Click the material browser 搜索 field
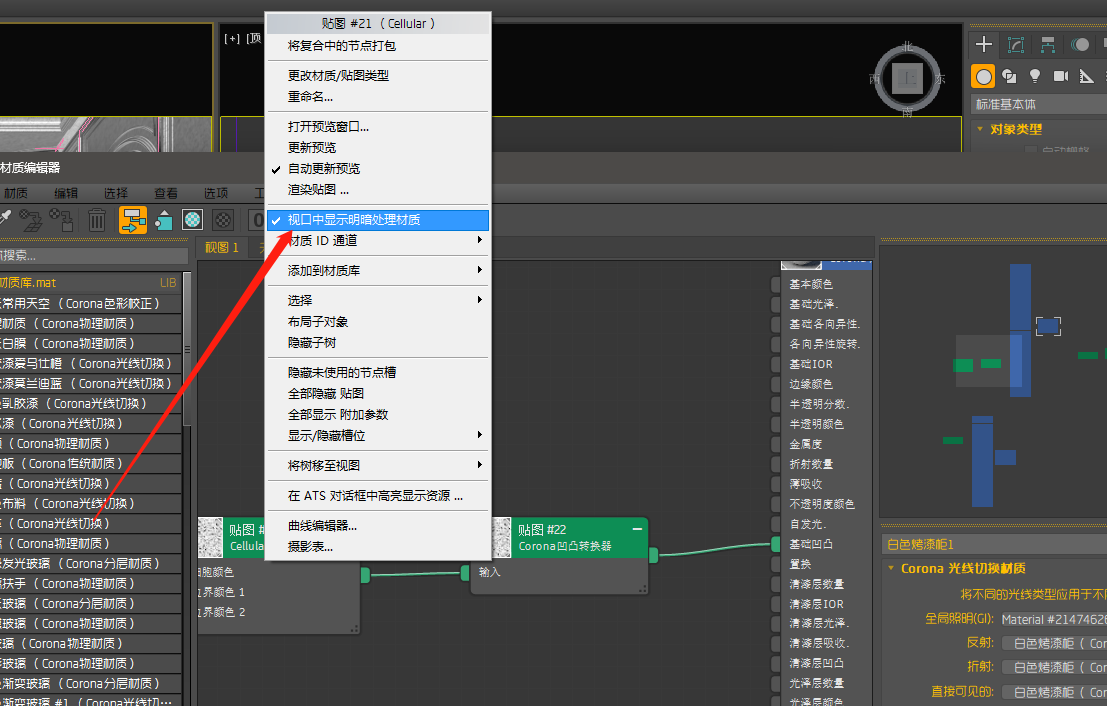Viewport: 1107px width, 706px height. coord(93,255)
